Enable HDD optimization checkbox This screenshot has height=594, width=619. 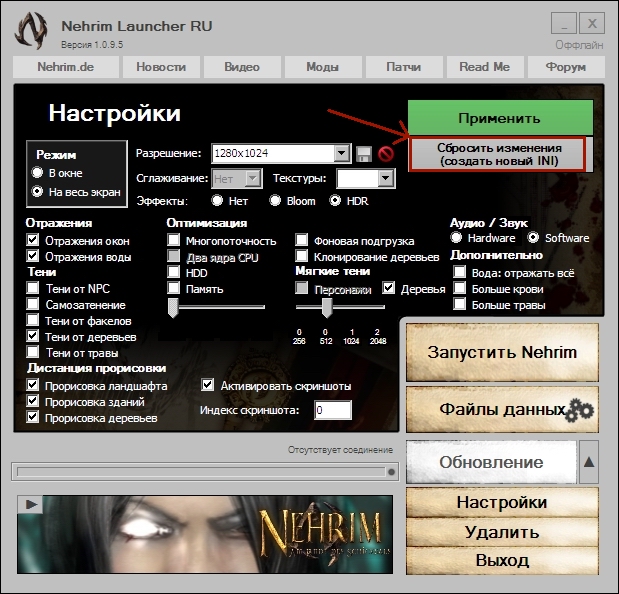click(x=173, y=272)
